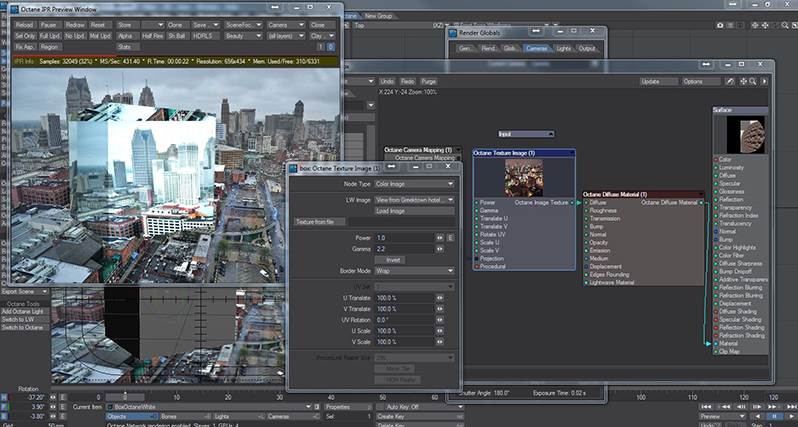798x427 pixels.
Task: Click Reload in the IPR Preview Window
Action: coord(25,23)
